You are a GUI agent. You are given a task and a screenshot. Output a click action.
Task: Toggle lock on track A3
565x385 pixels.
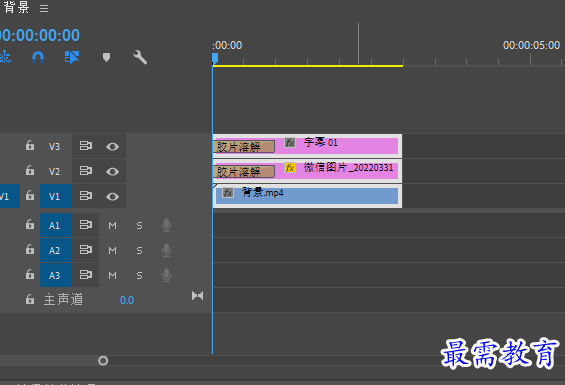coord(30,275)
